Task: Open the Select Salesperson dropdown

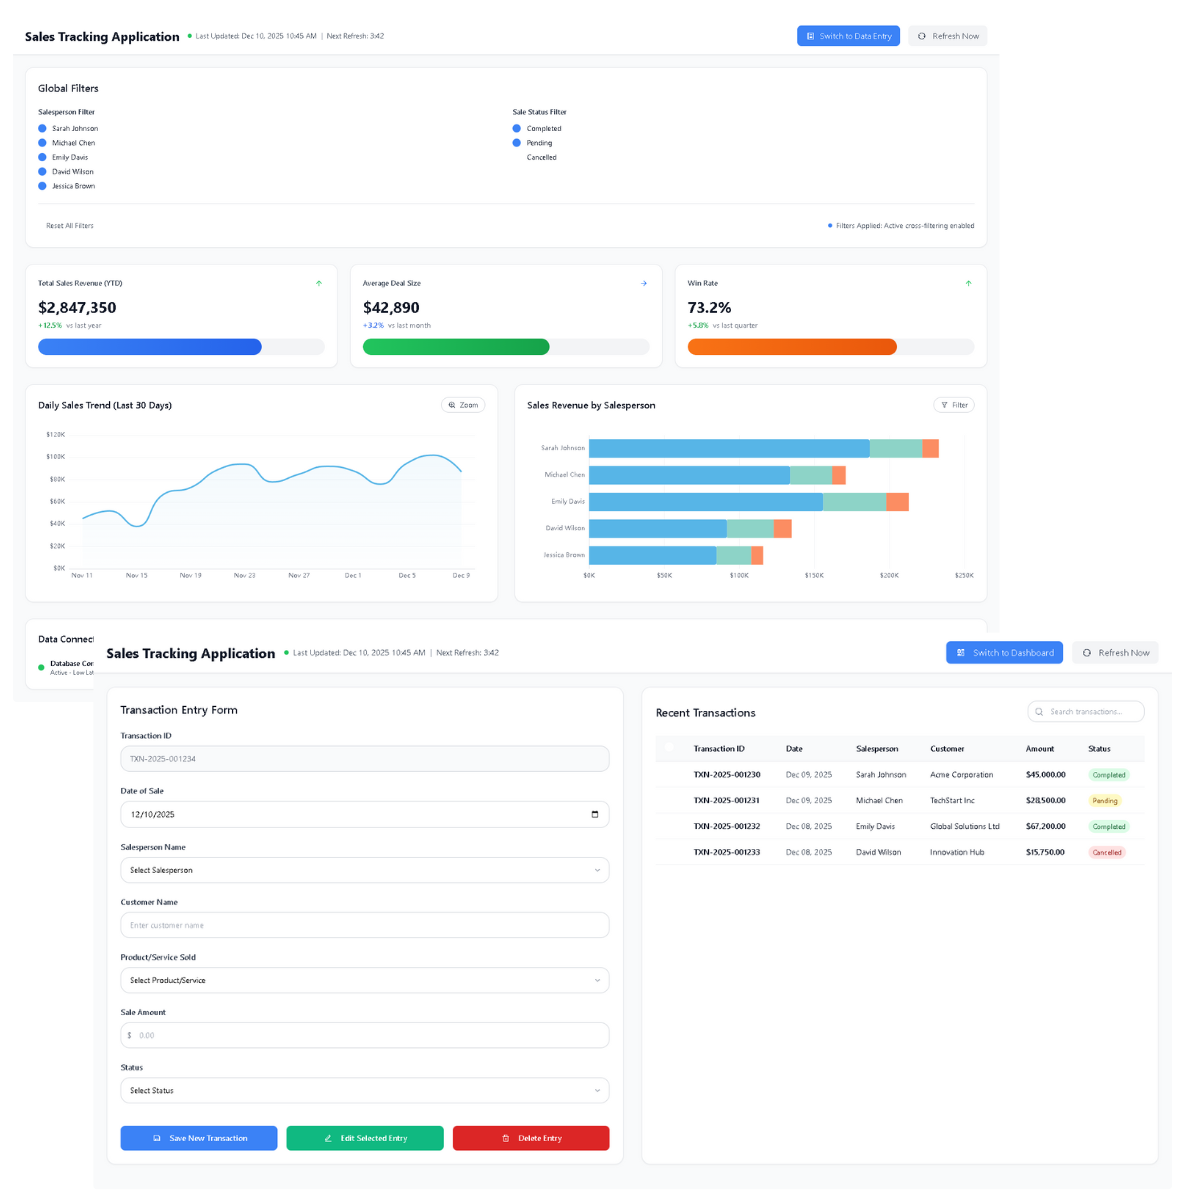Action: tap(364, 870)
